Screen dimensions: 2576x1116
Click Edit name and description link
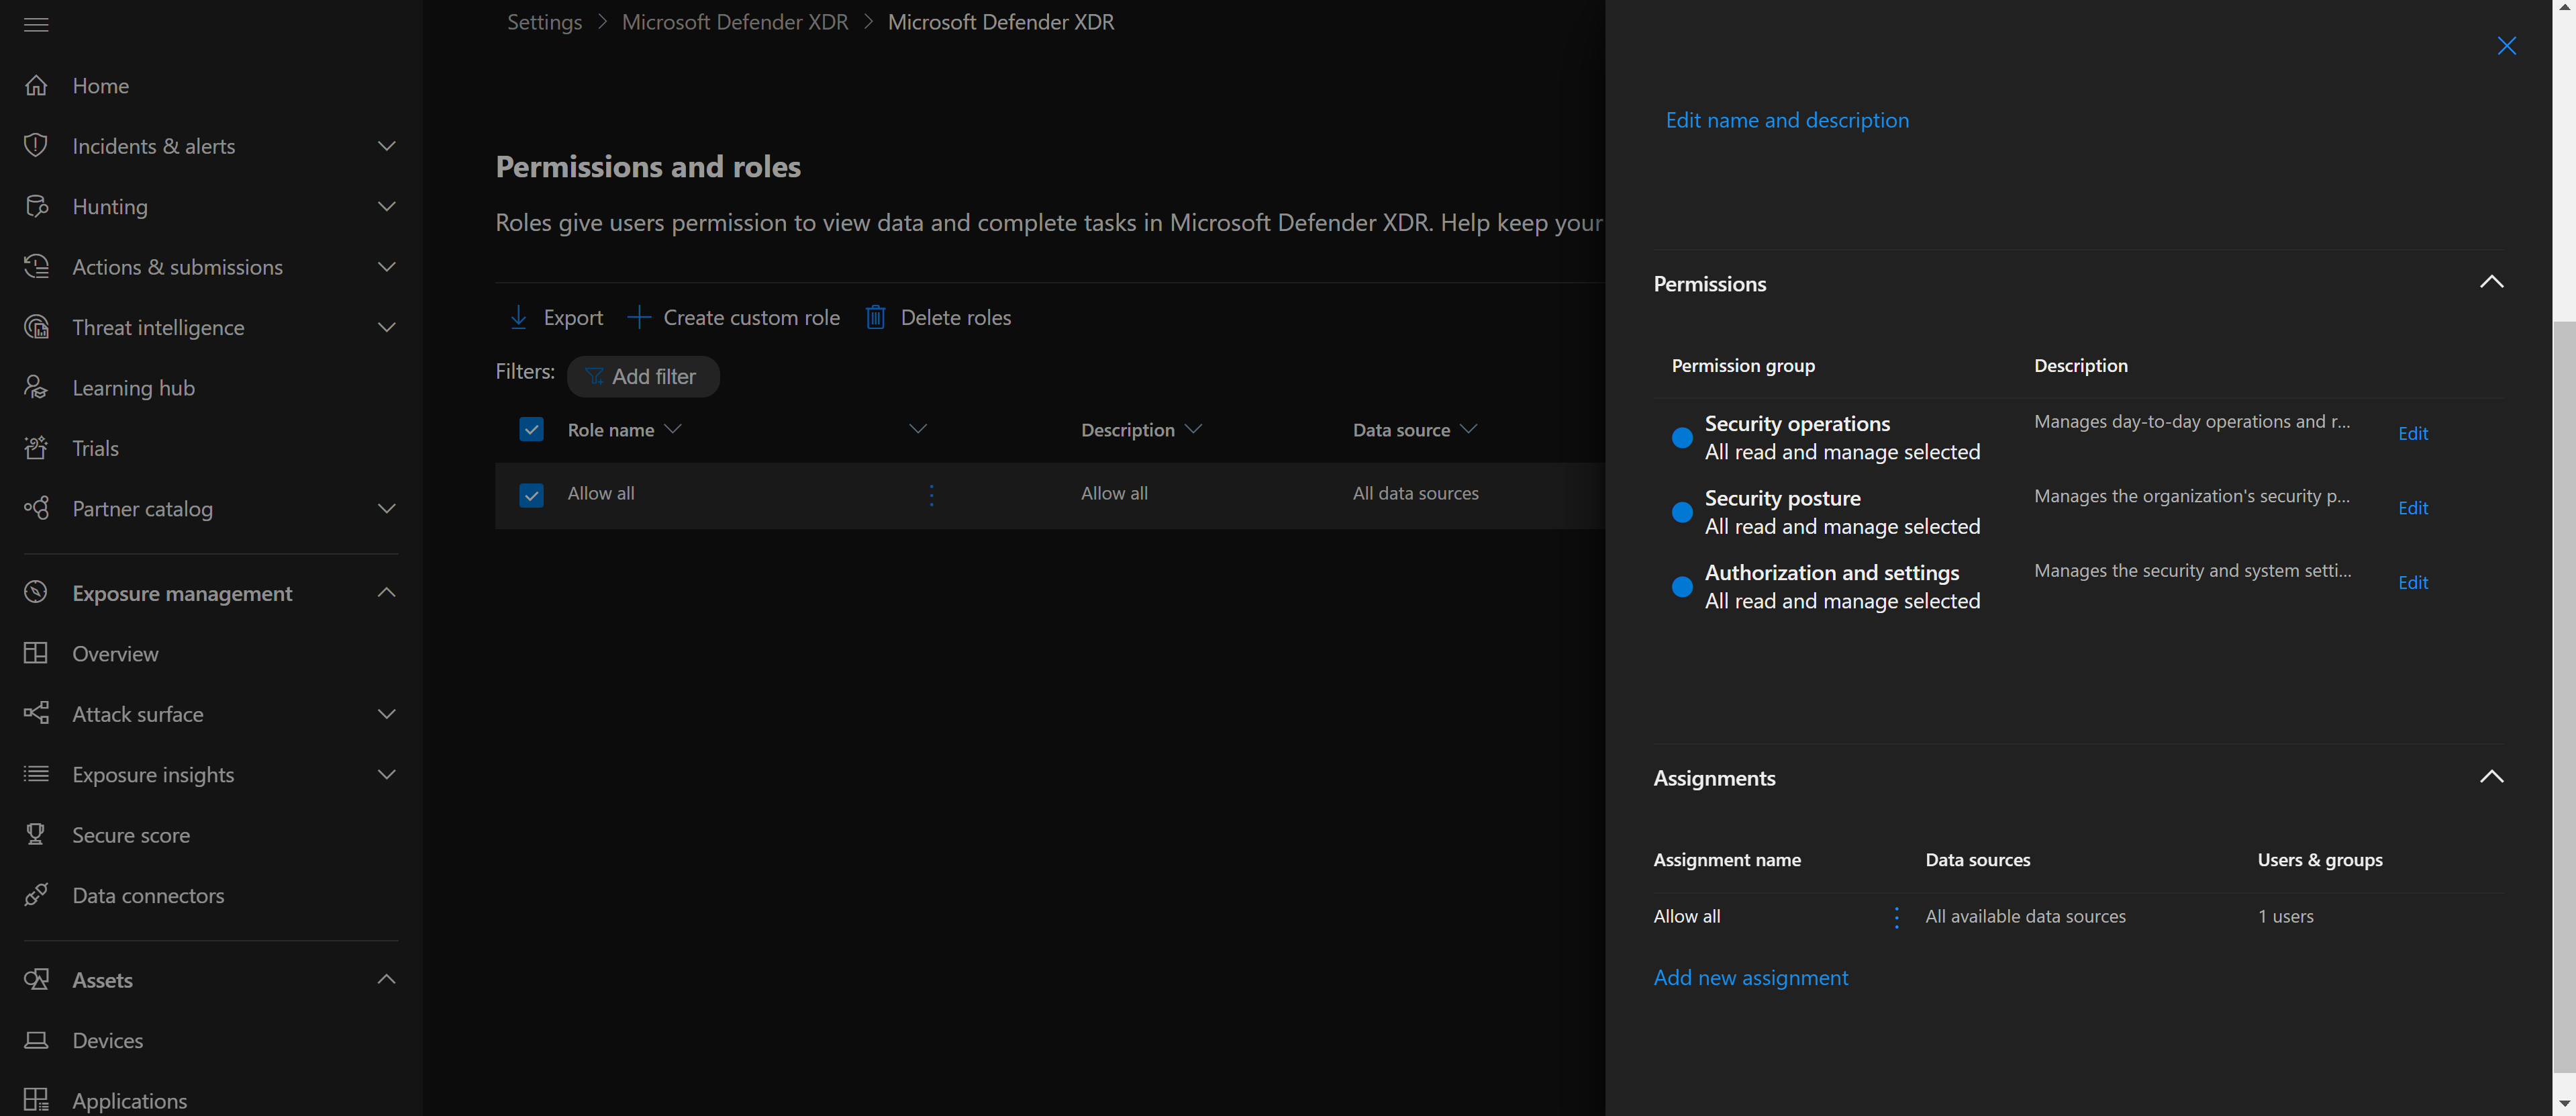(1787, 120)
